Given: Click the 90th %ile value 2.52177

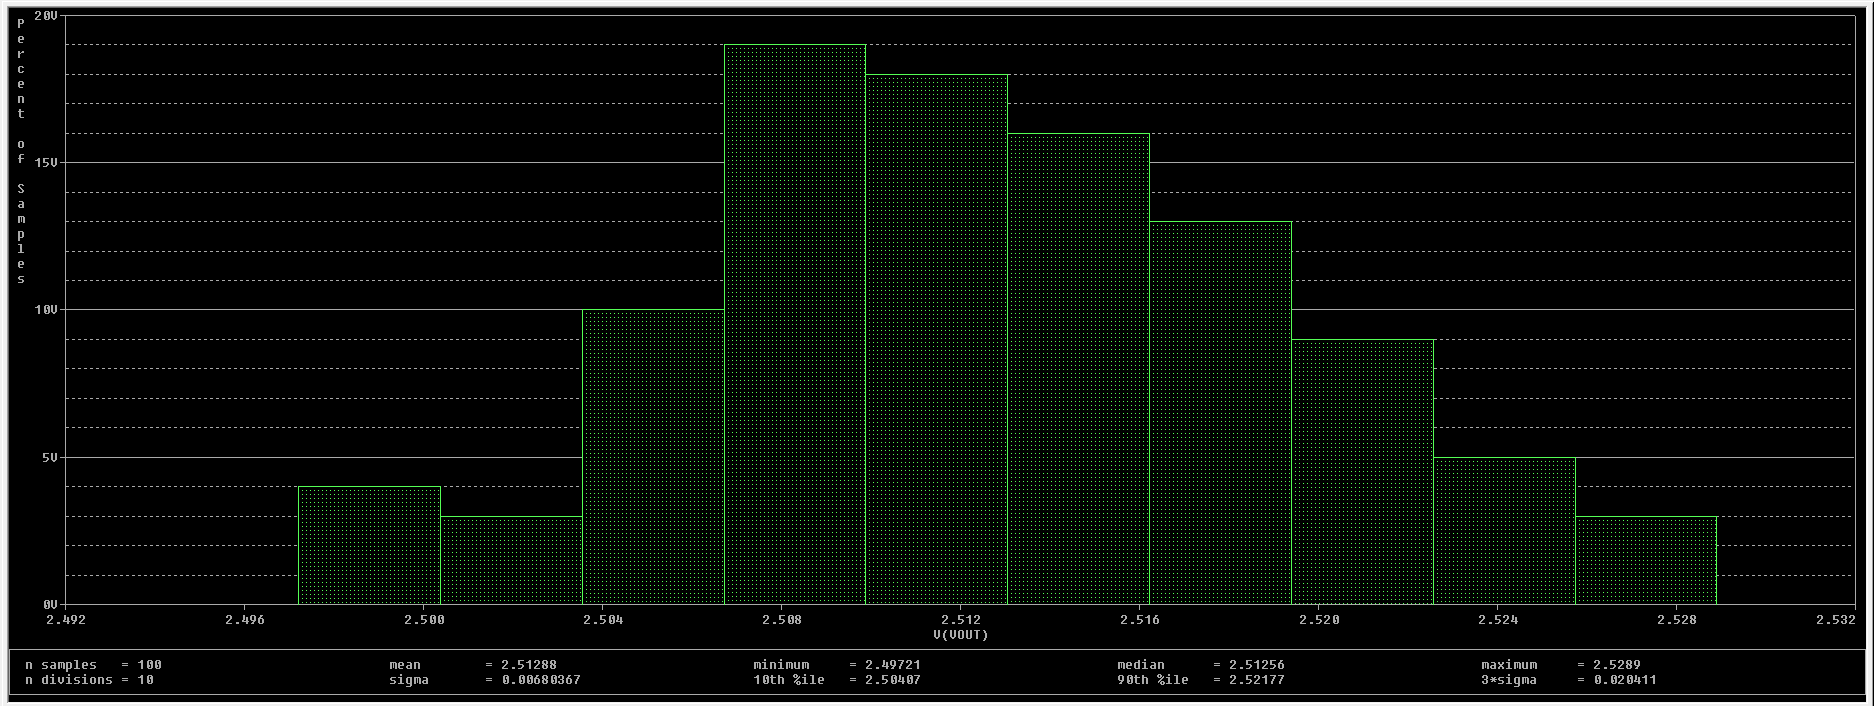Looking at the screenshot, I should point(1249,680).
